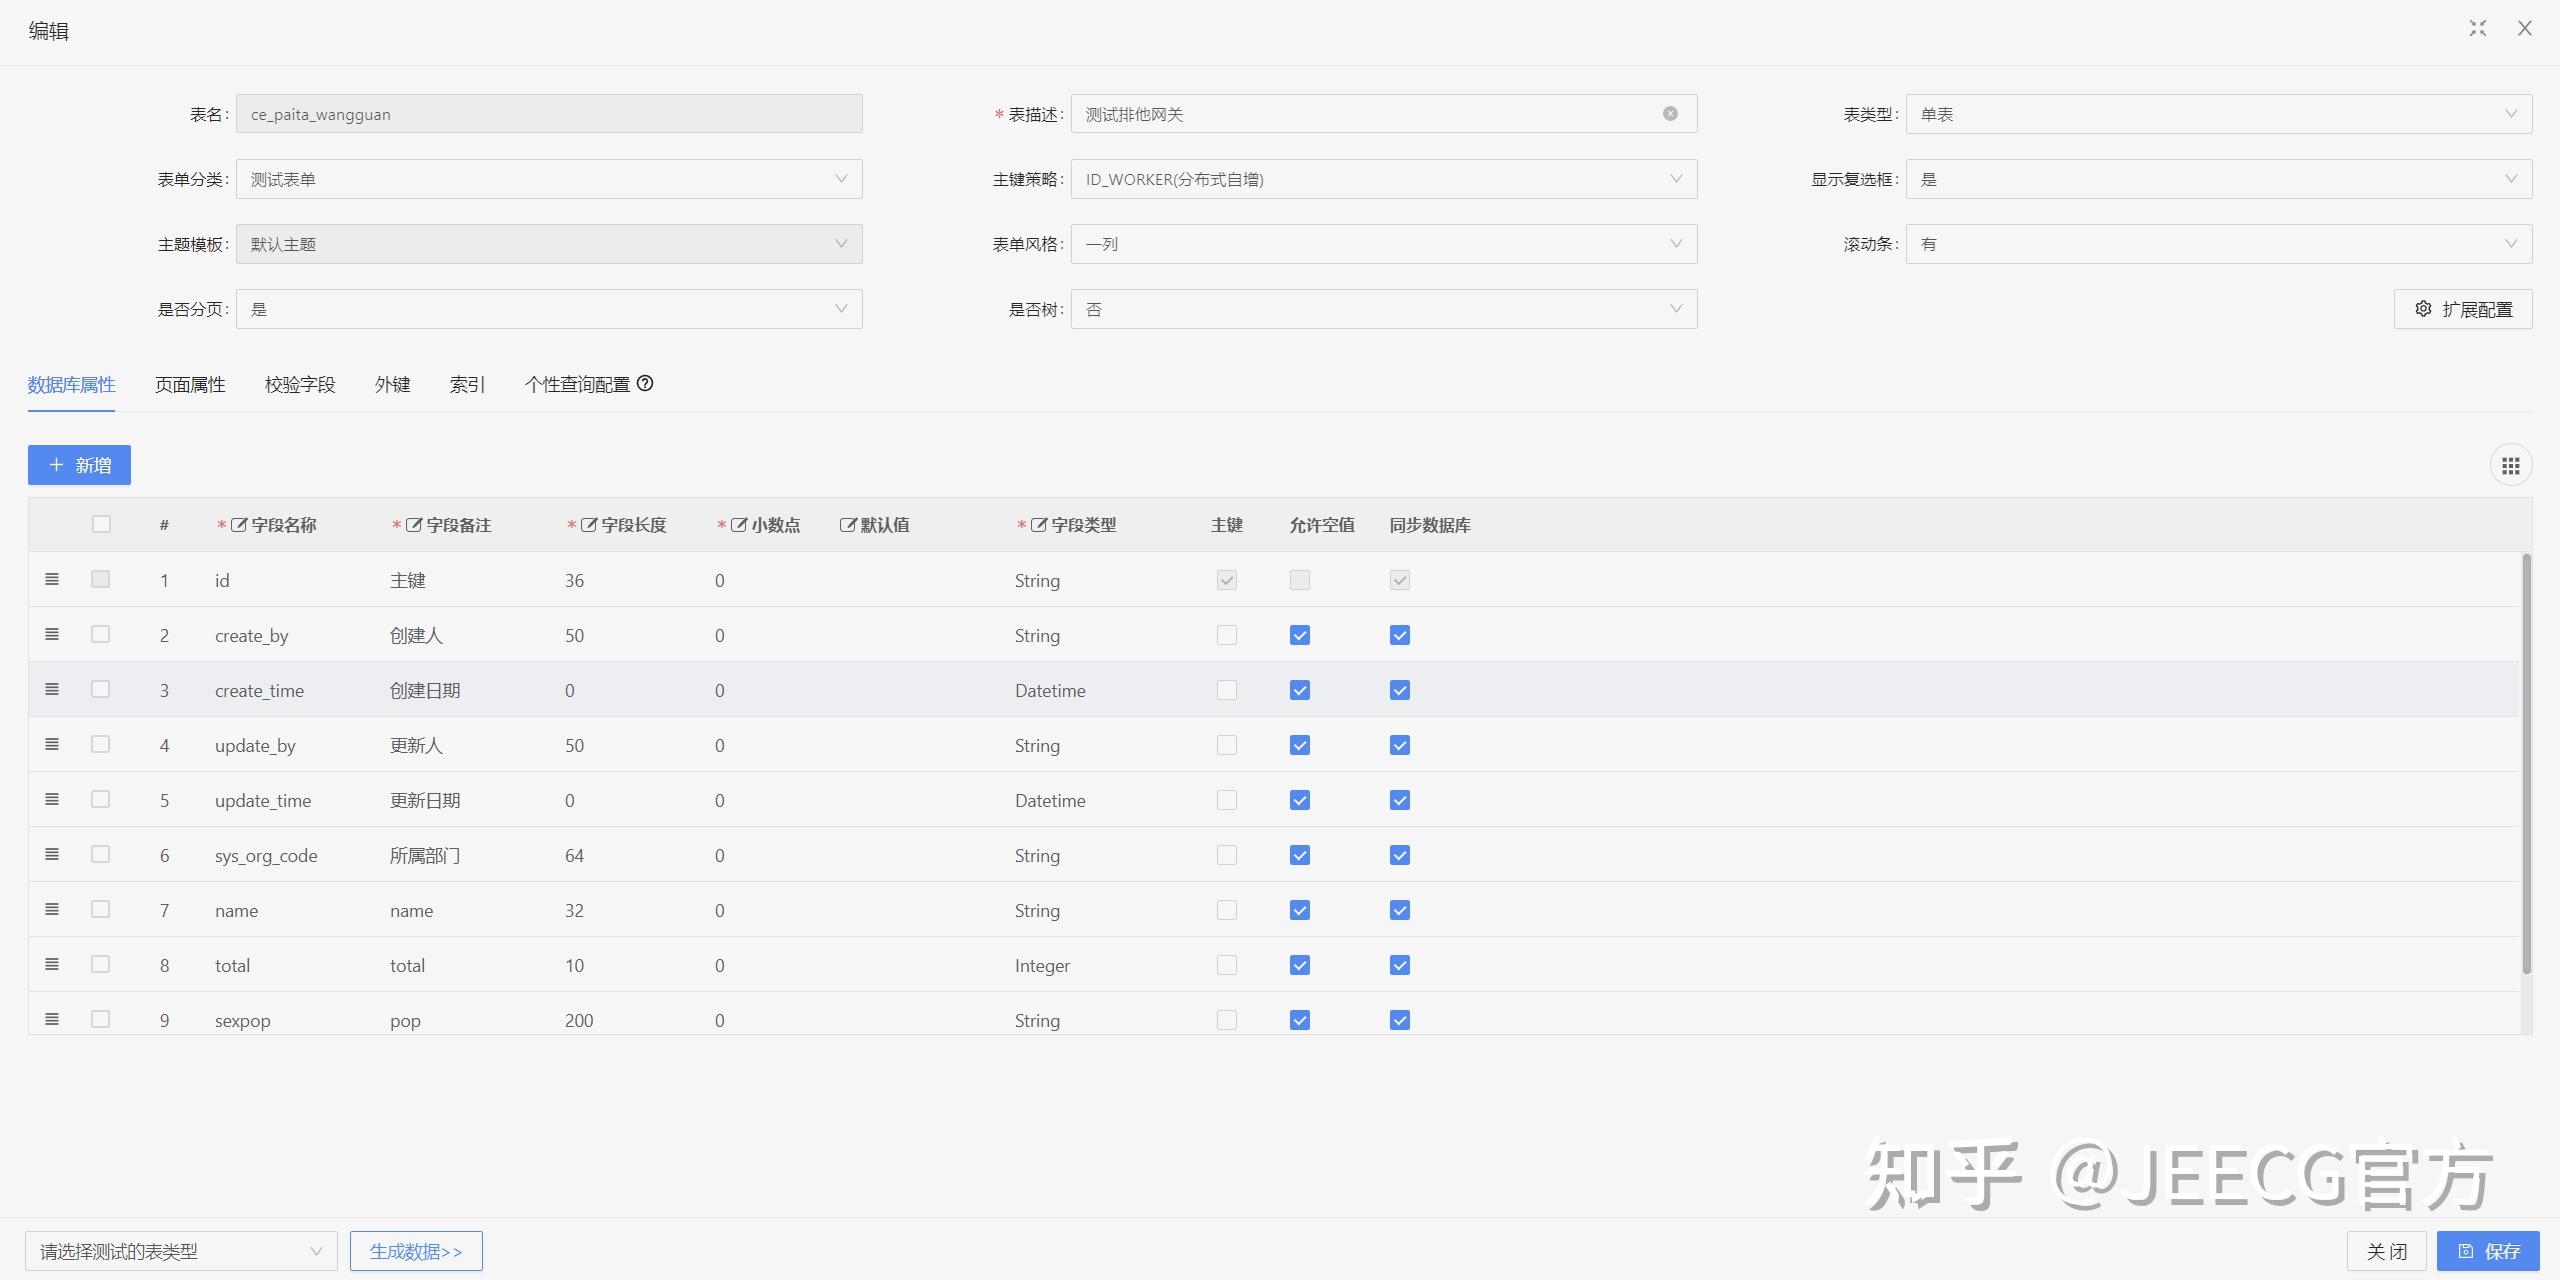Click the edit pencil icon on 默认值 header

(845, 524)
